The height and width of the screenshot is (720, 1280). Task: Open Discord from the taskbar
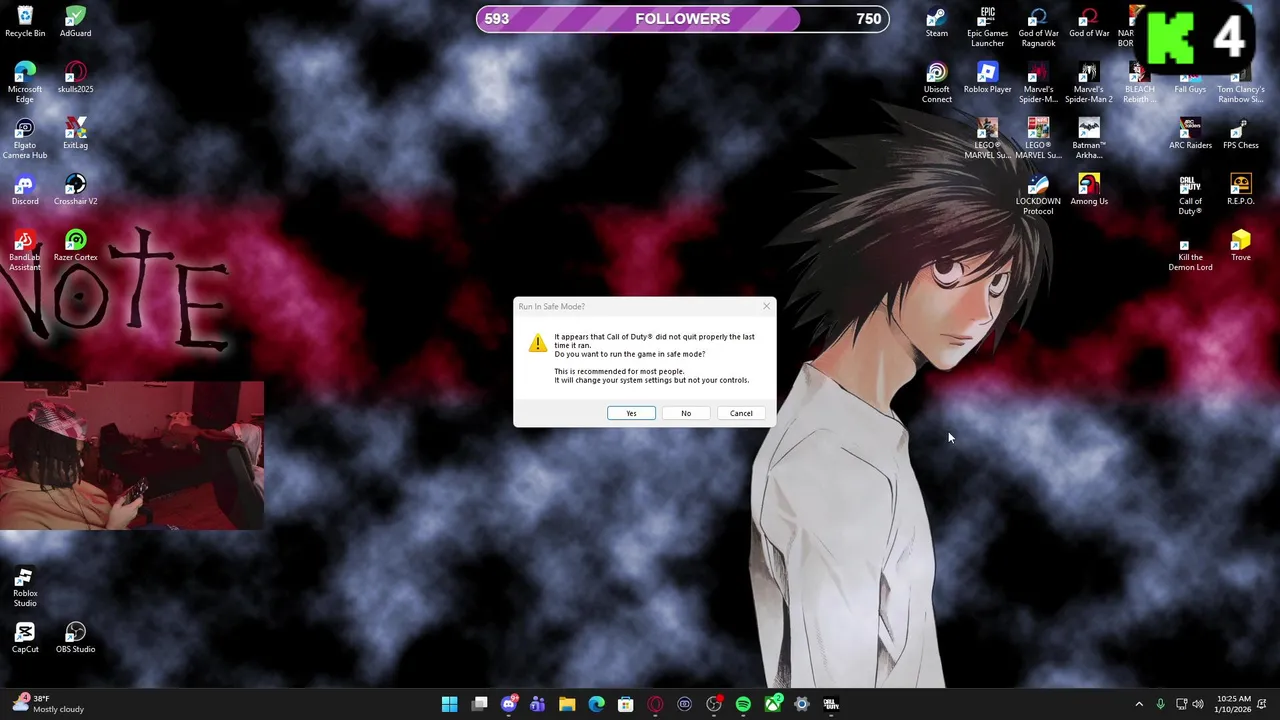coord(509,704)
